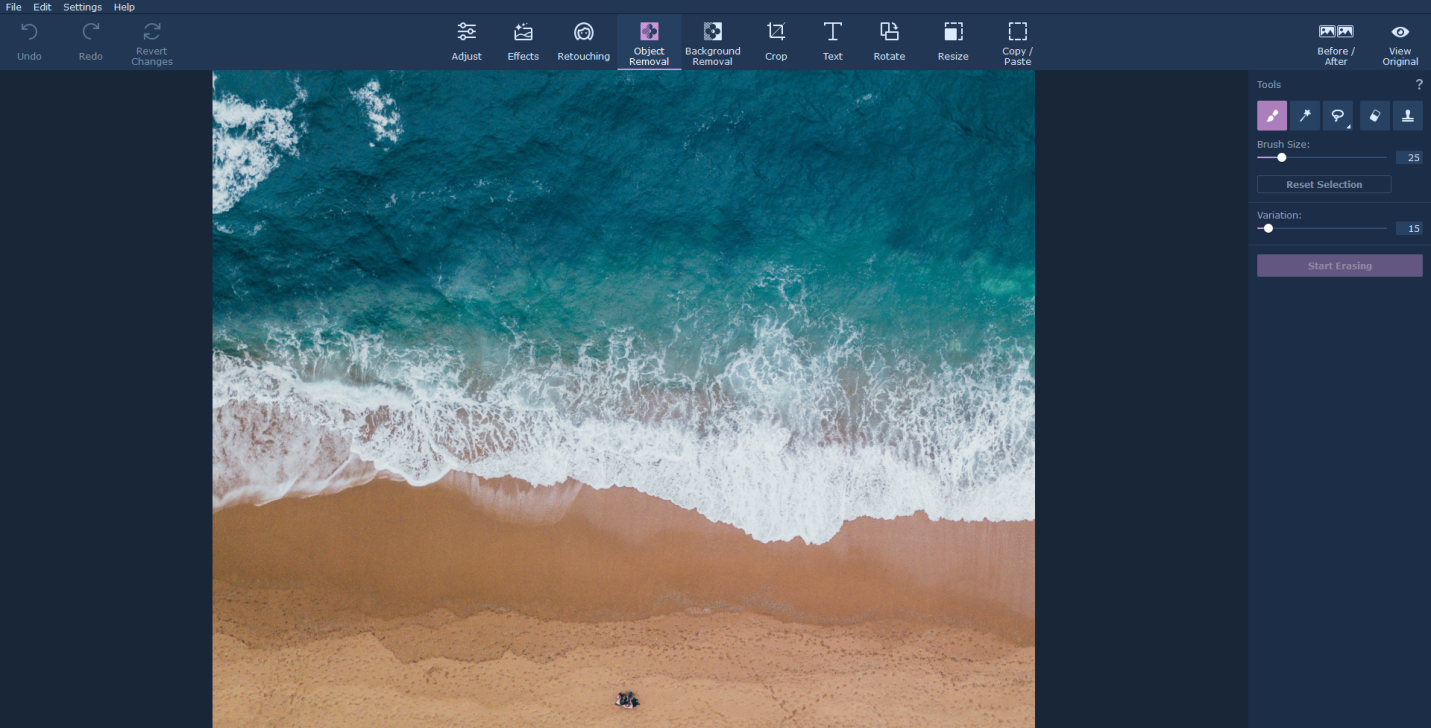Viewport: 1431px width, 728px height.
Task: Click the Start Erasing button
Action: coord(1339,266)
